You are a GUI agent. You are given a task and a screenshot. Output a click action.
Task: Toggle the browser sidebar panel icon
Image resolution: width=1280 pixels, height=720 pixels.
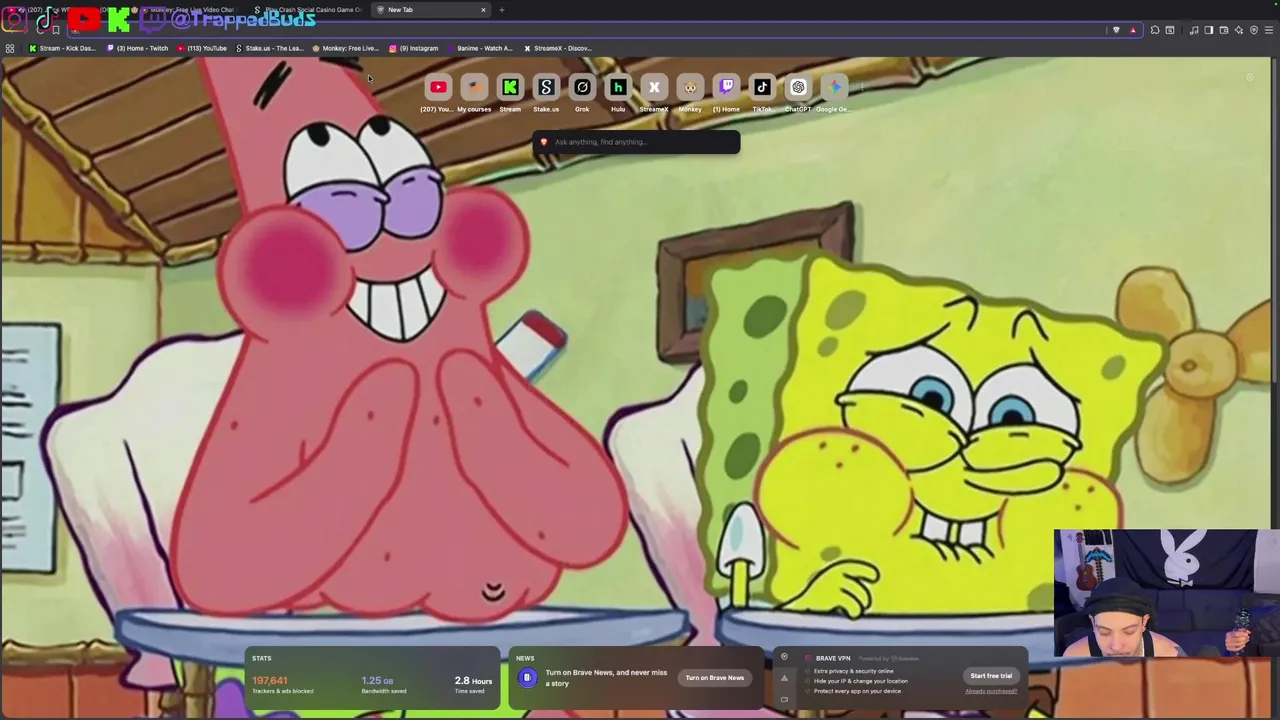coord(1209,30)
